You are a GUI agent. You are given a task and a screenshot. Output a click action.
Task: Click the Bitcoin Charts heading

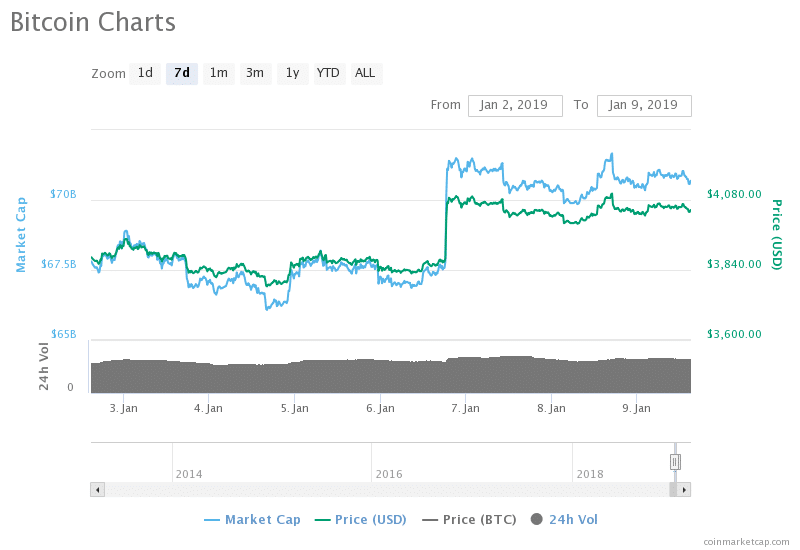coord(93,22)
